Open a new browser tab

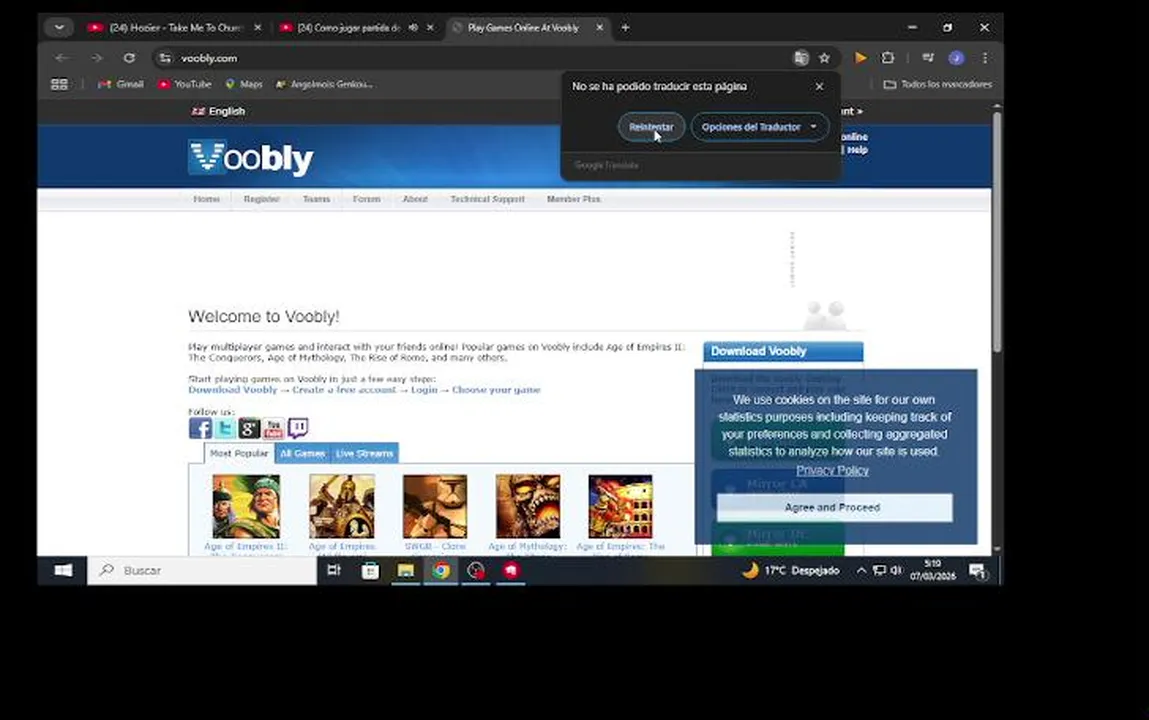(625, 27)
